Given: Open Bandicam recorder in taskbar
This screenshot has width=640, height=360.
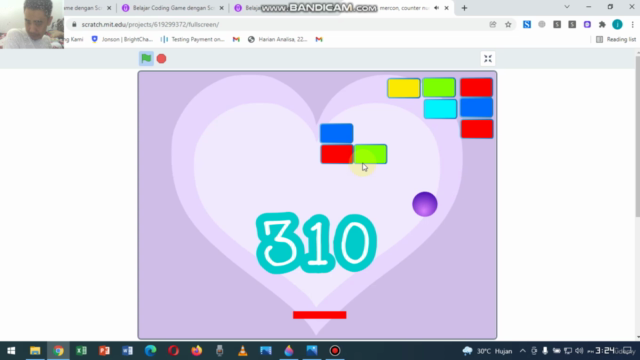Looking at the screenshot, I should (x=335, y=351).
